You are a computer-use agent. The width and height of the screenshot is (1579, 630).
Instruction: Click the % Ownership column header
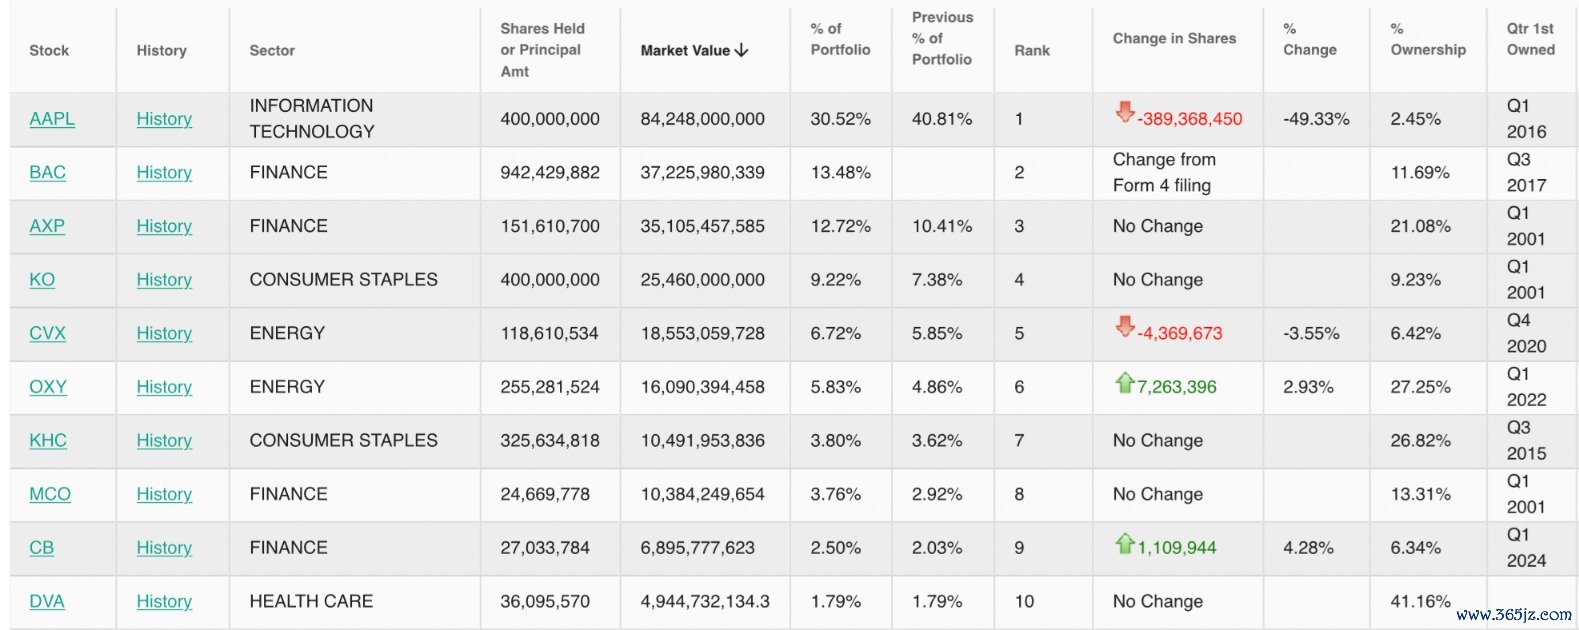pos(1428,39)
